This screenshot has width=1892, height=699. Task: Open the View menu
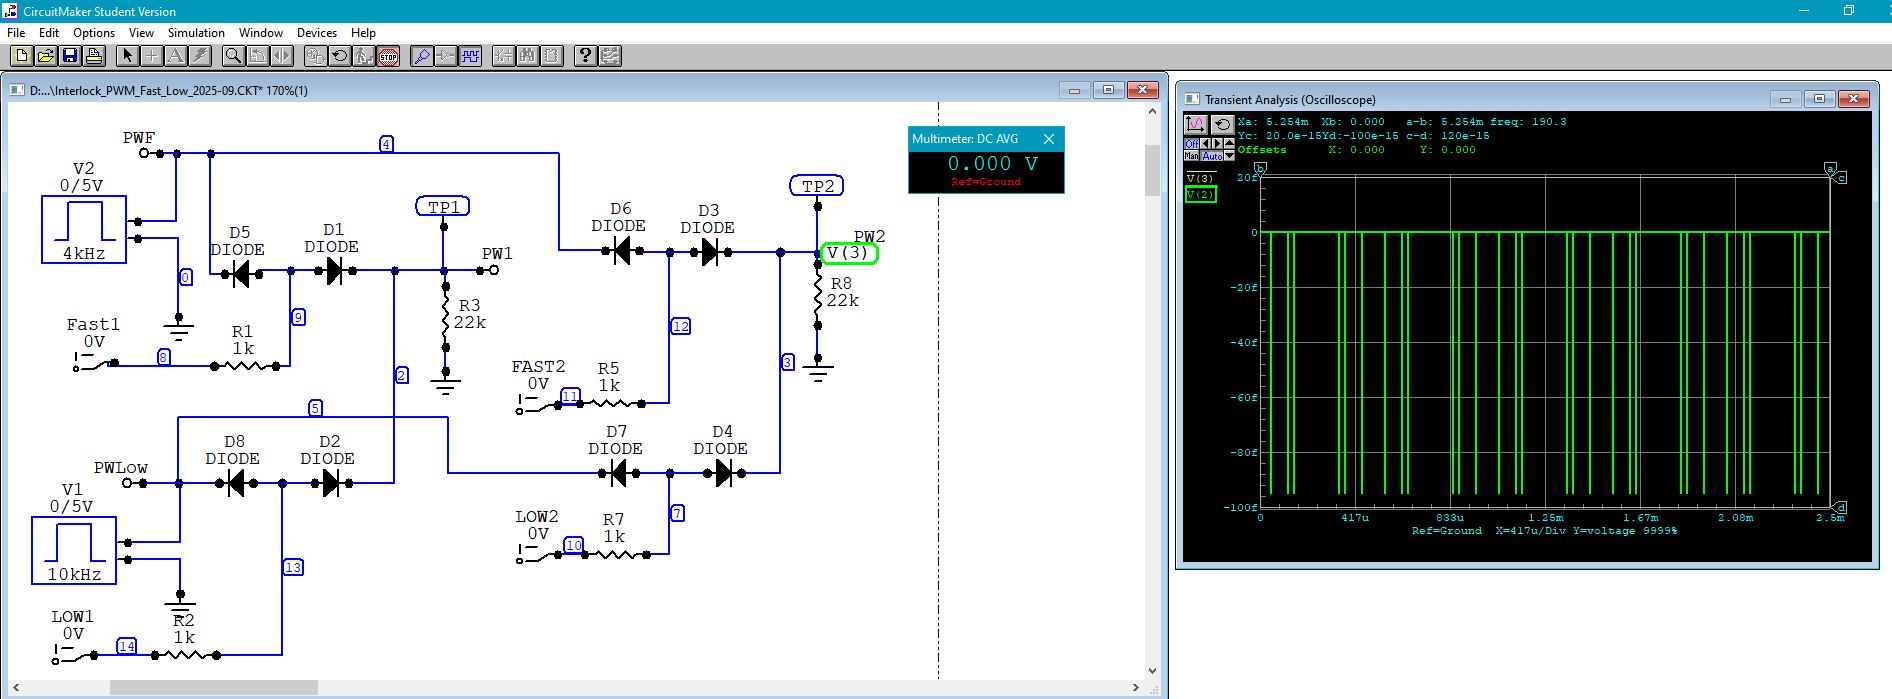141,33
